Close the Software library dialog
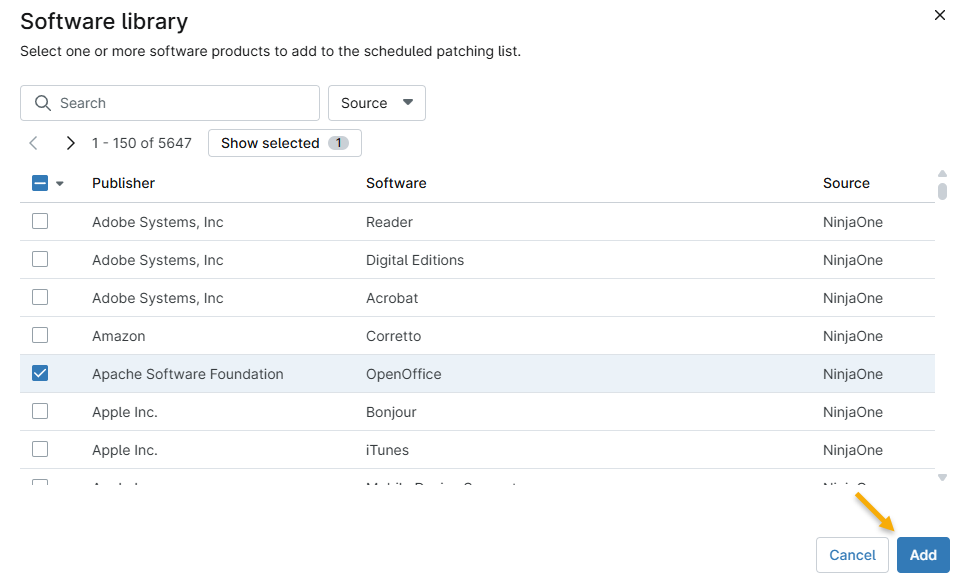Screen dimensions: 964x585 pyautogui.click(x=939, y=15)
